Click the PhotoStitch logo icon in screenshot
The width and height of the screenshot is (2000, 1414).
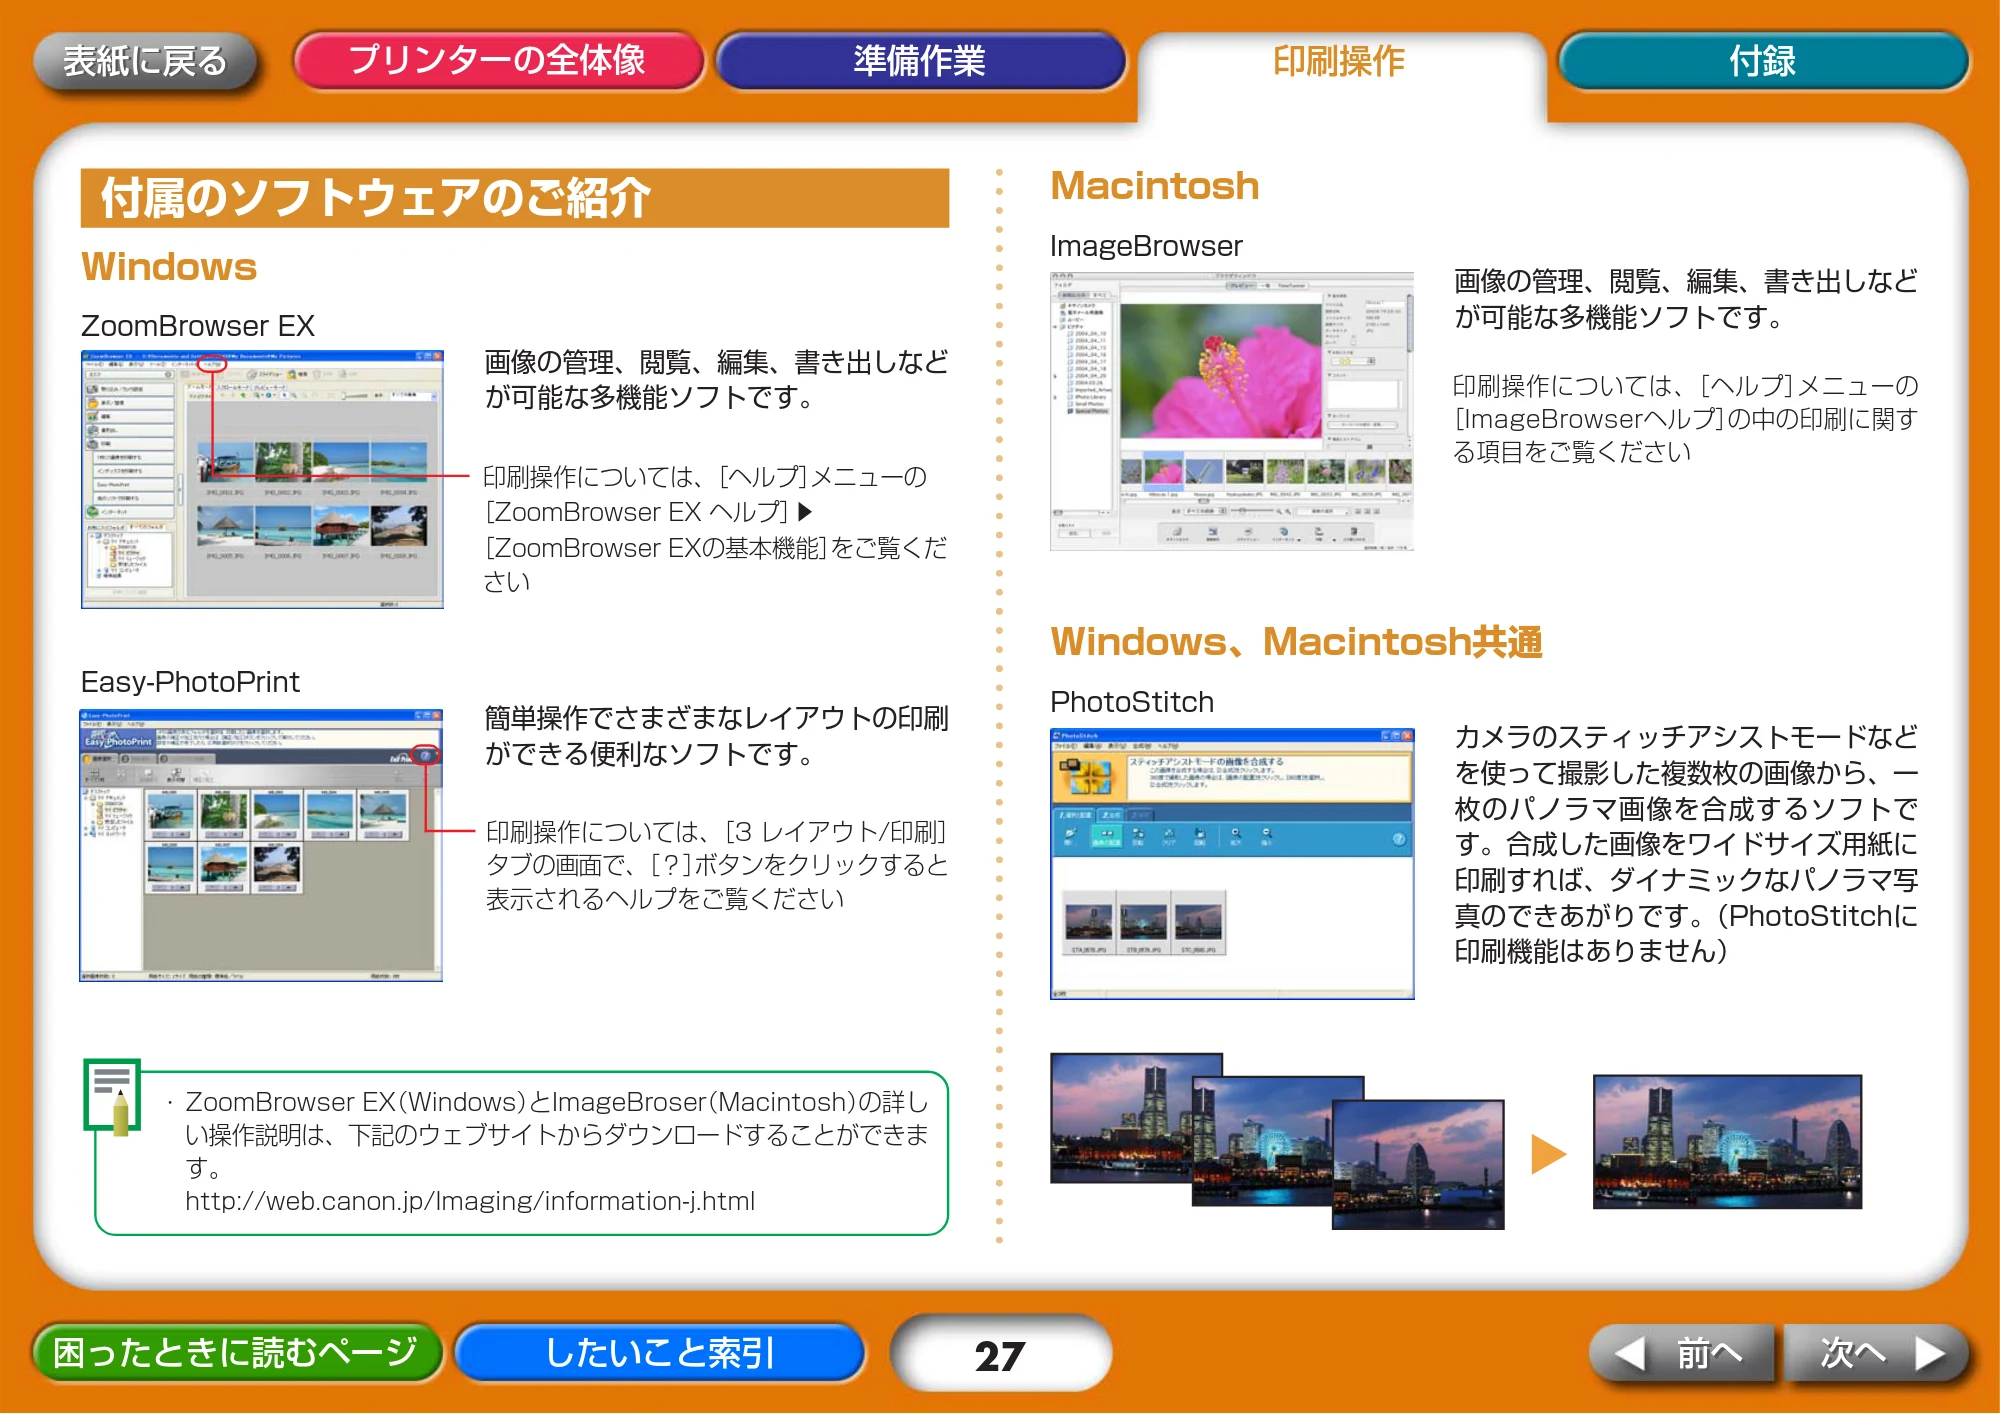coord(1087,777)
